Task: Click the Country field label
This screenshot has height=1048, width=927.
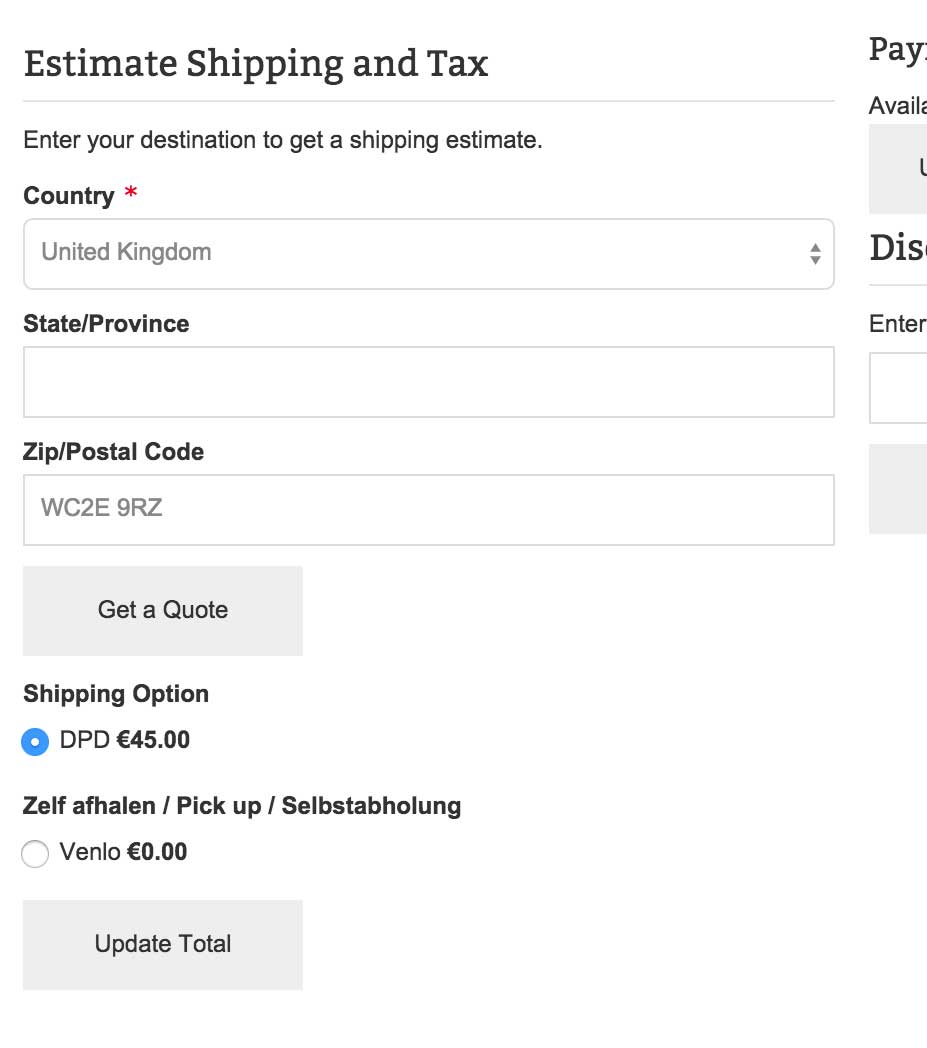Action: point(69,196)
